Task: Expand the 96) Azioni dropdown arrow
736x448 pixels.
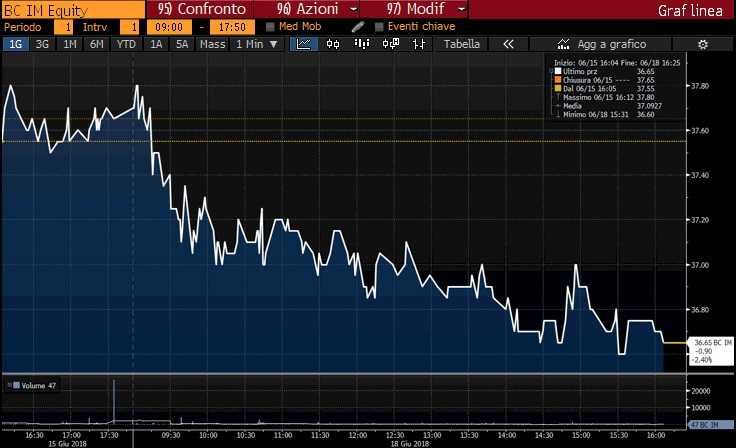Action: [354, 9]
